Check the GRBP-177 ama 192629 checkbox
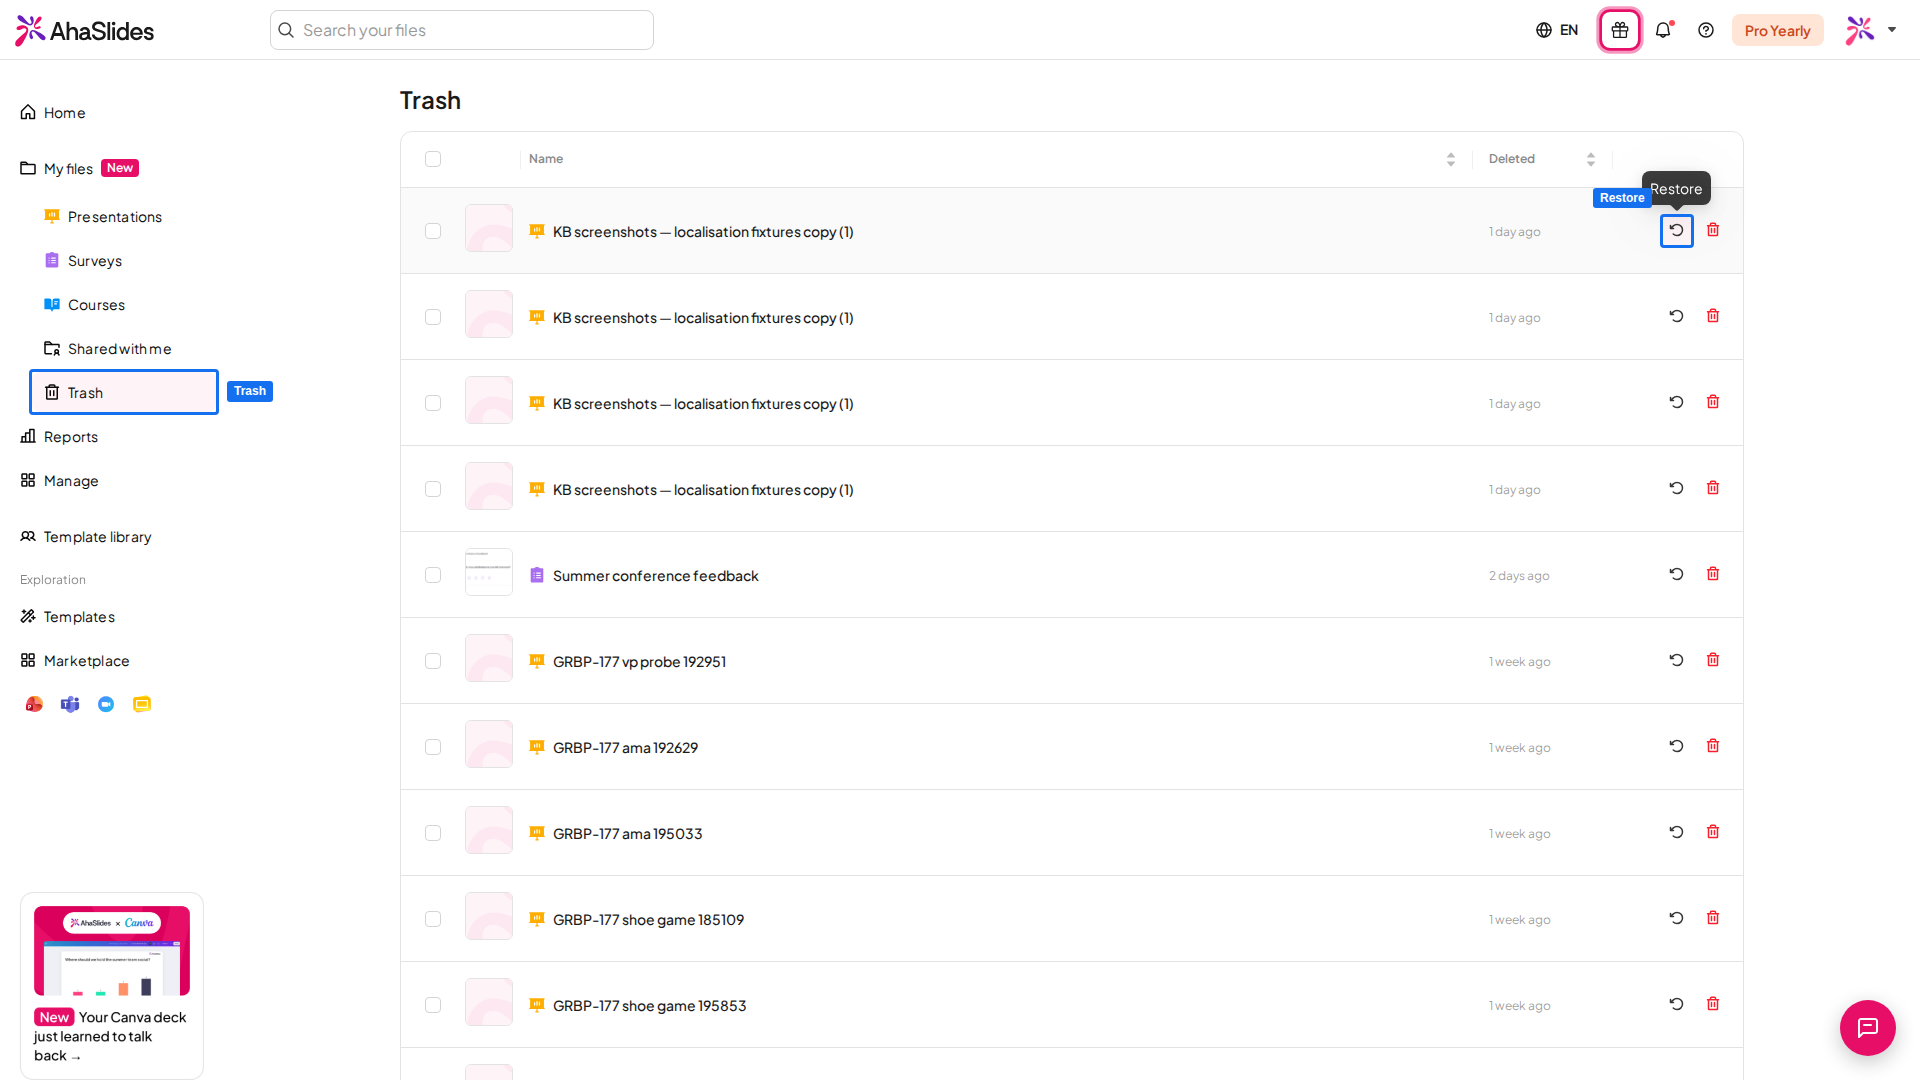Image resolution: width=1920 pixels, height=1080 pixels. (433, 747)
